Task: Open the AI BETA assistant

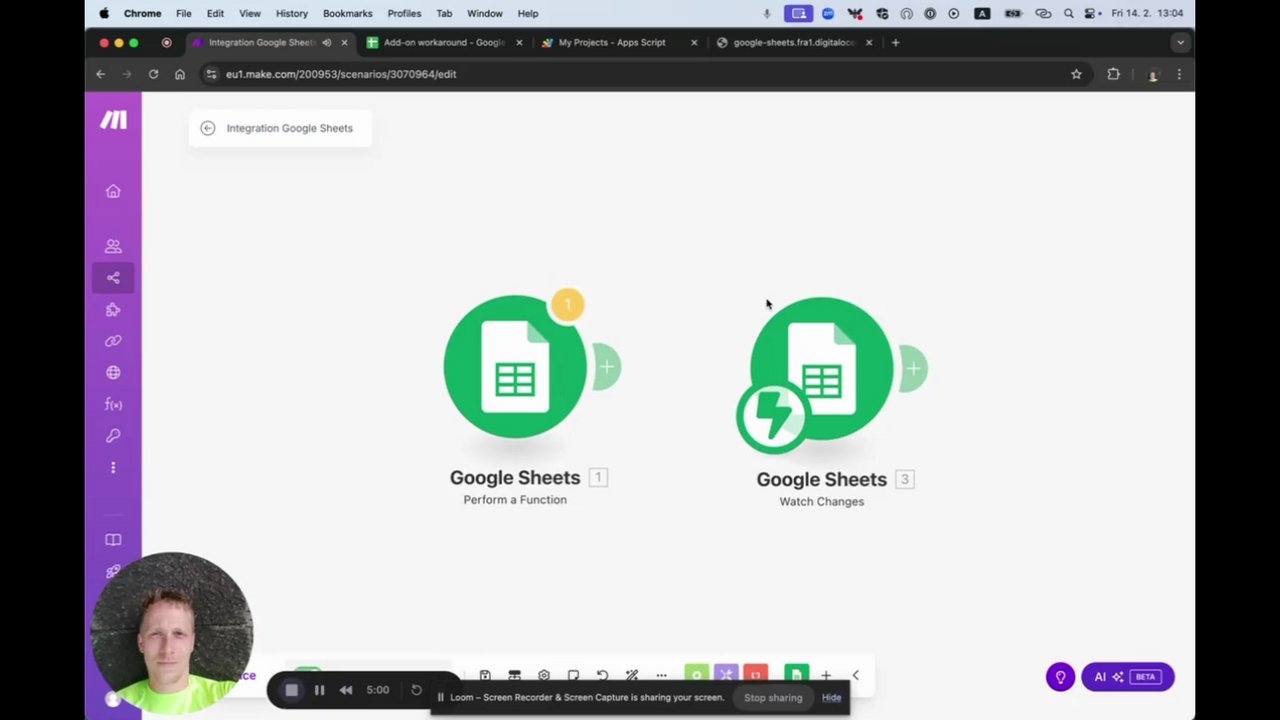Action: coord(1128,677)
